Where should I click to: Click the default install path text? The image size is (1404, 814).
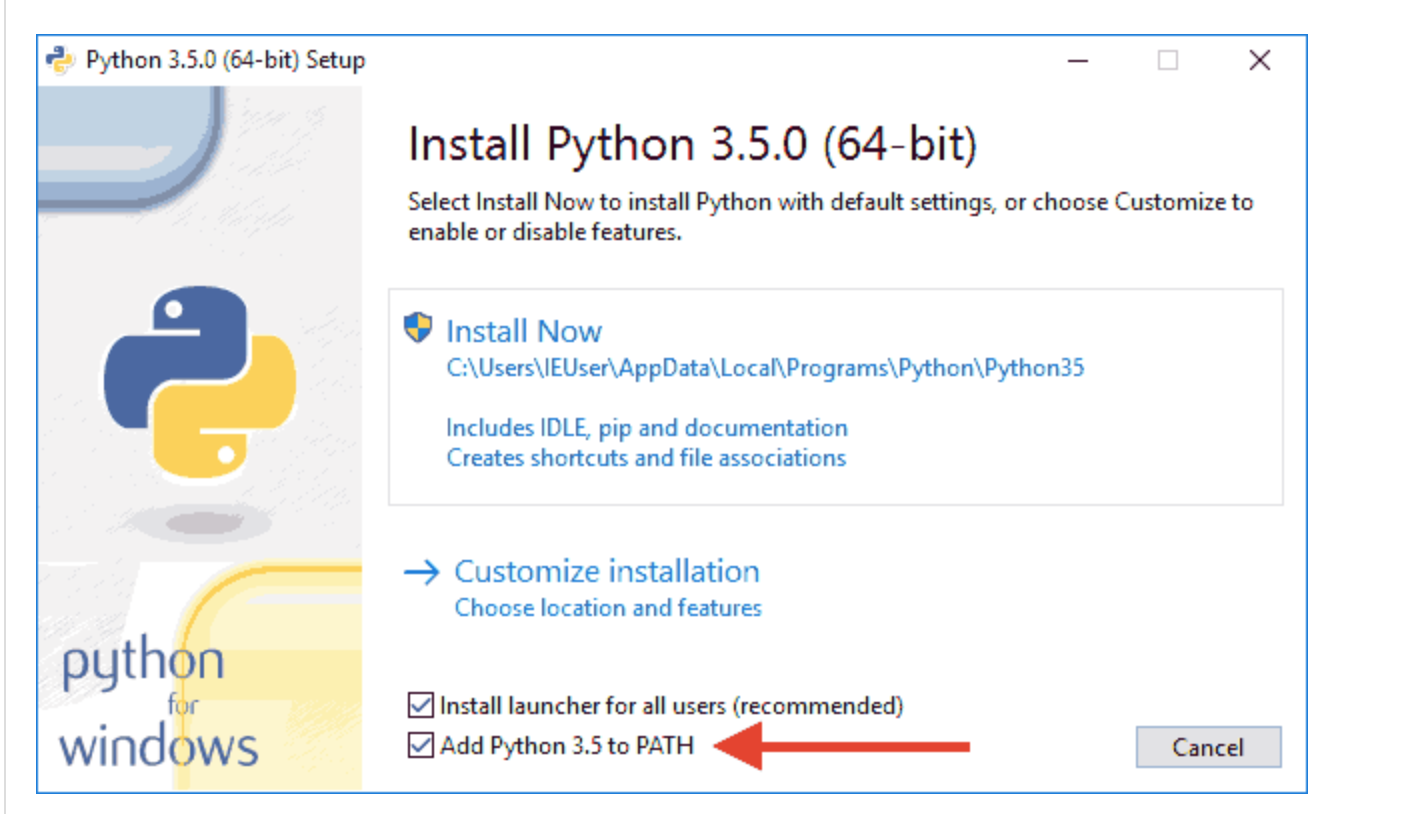[x=765, y=368]
